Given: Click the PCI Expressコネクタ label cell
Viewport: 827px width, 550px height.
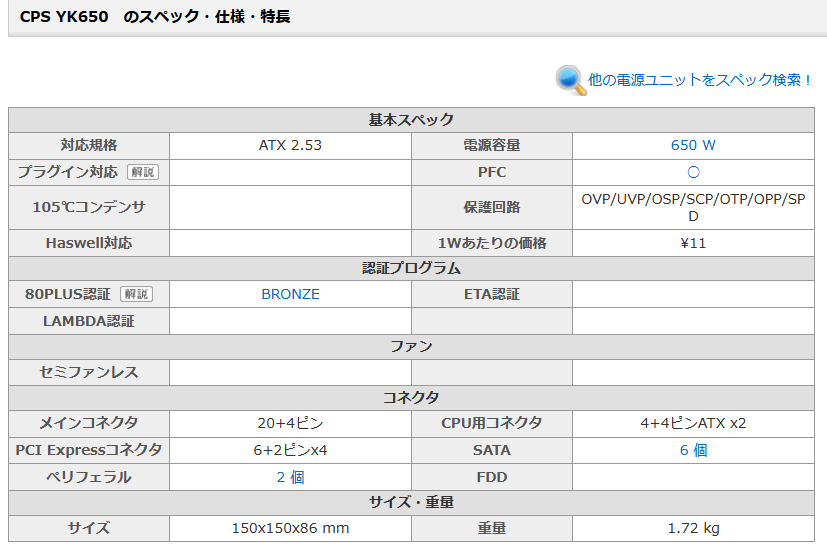Looking at the screenshot, I should point(89,450).
